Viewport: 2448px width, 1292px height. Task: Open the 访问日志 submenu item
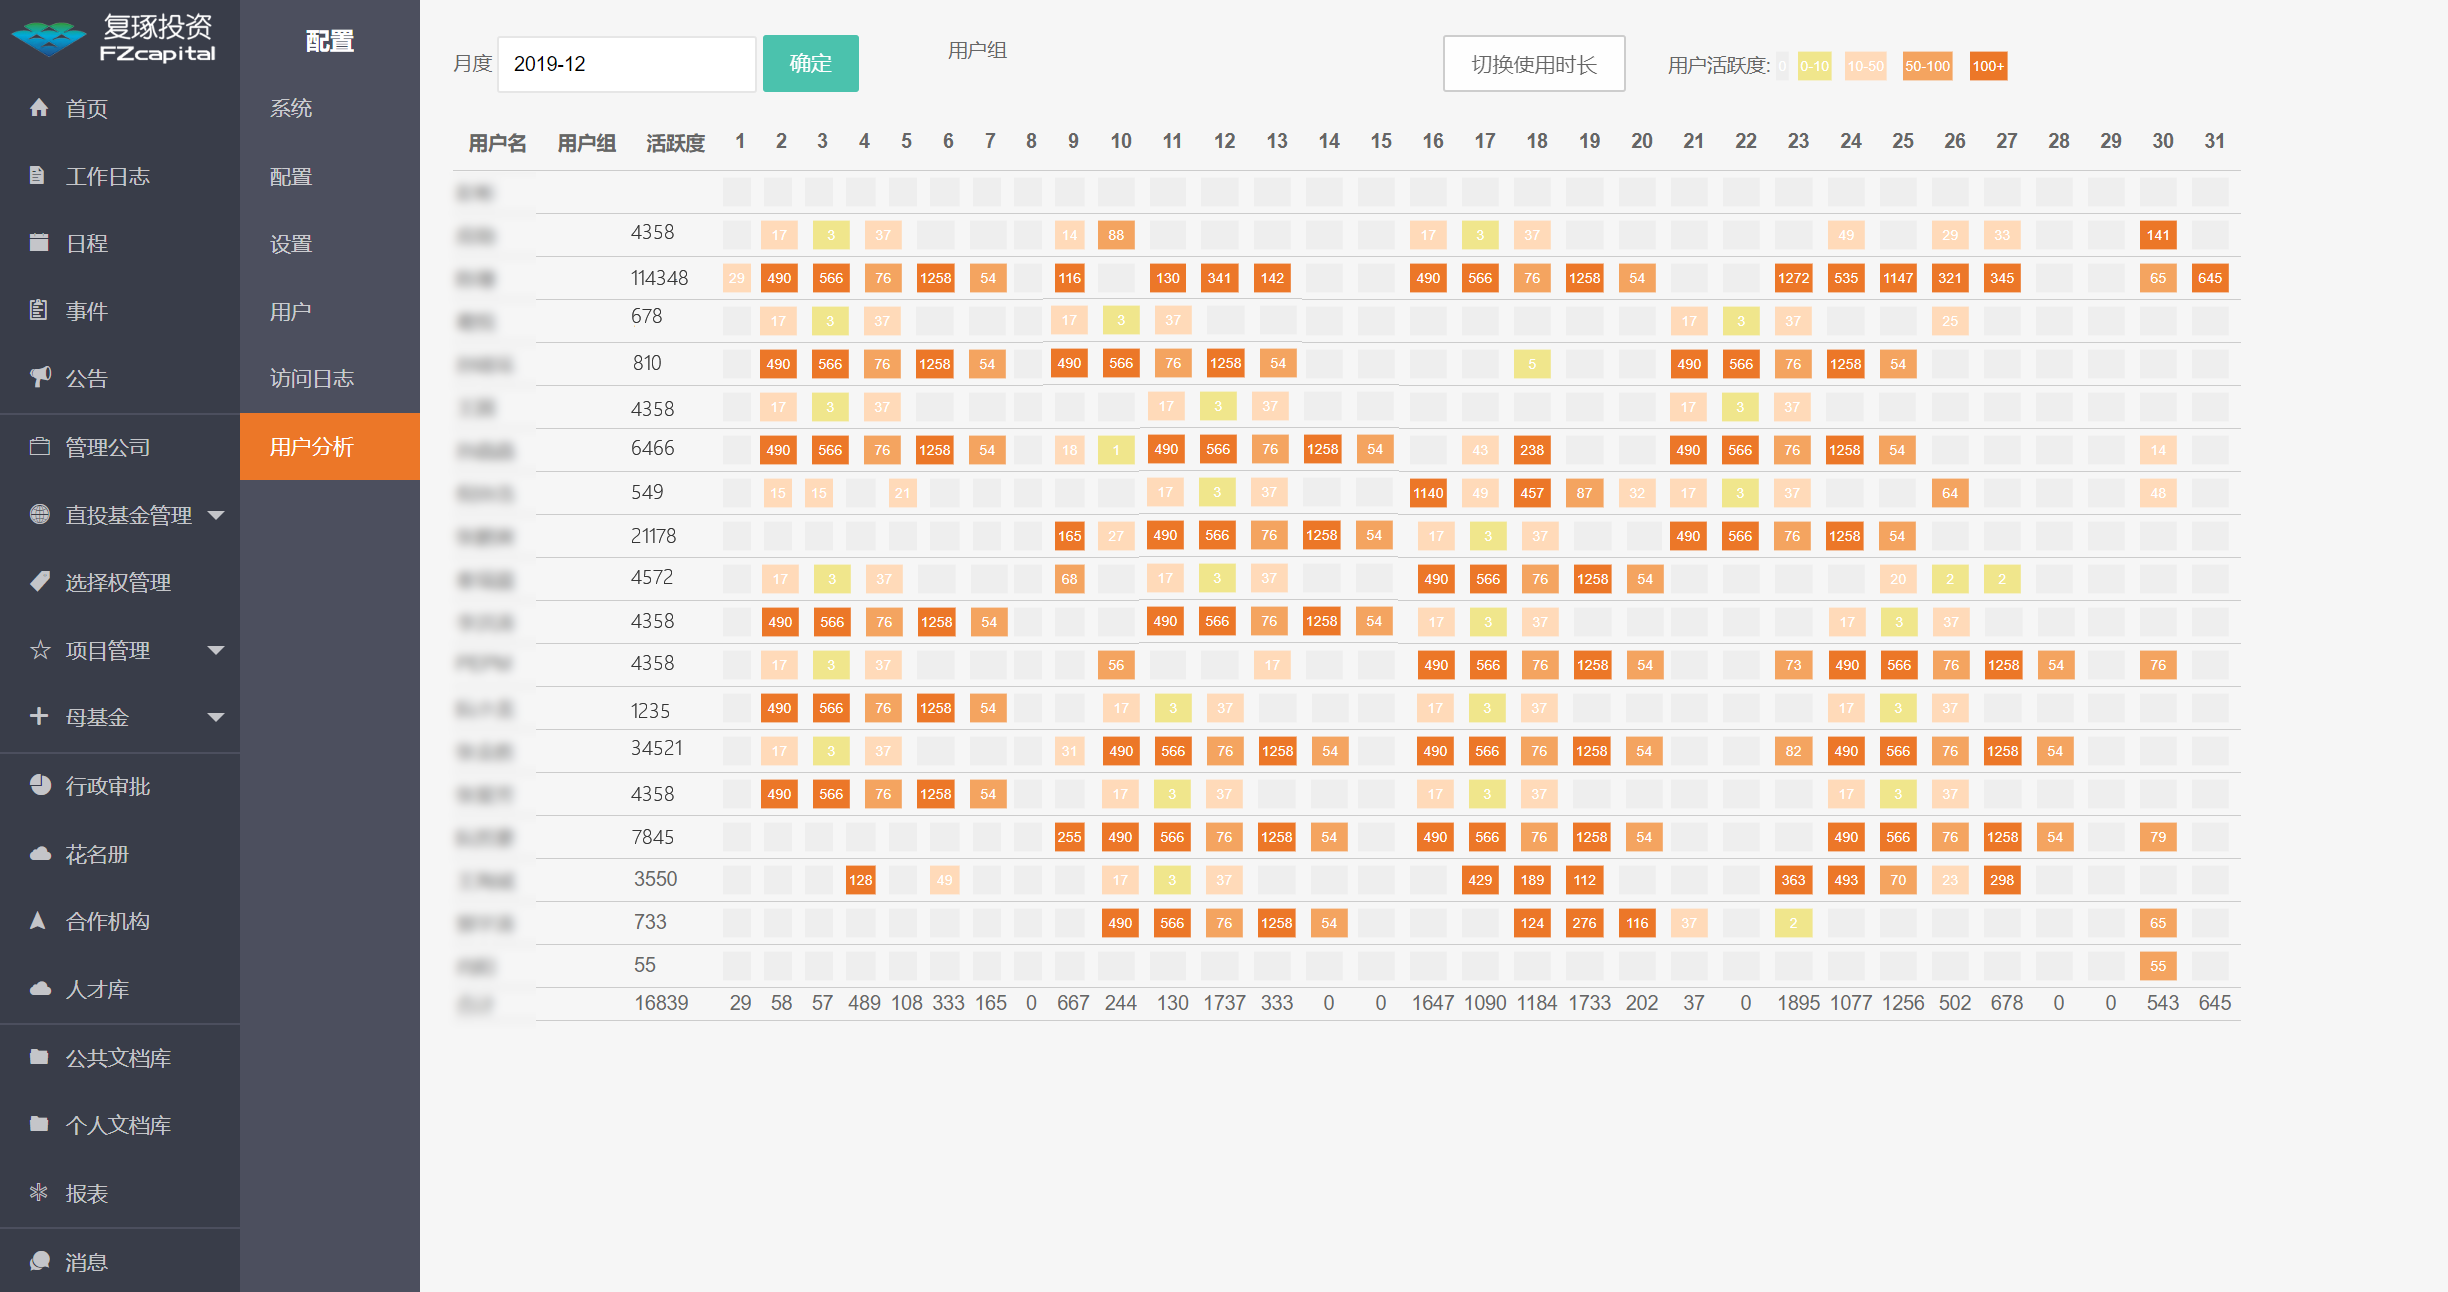(312, 378)
